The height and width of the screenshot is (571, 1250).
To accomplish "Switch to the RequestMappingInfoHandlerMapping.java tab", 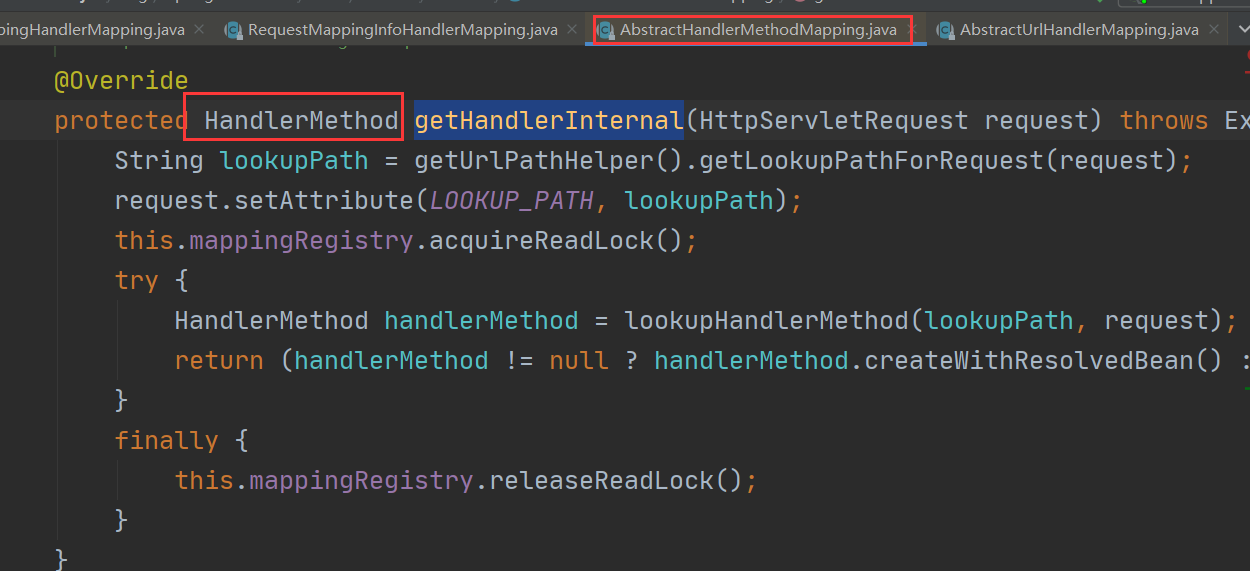I will coord(402,30).
